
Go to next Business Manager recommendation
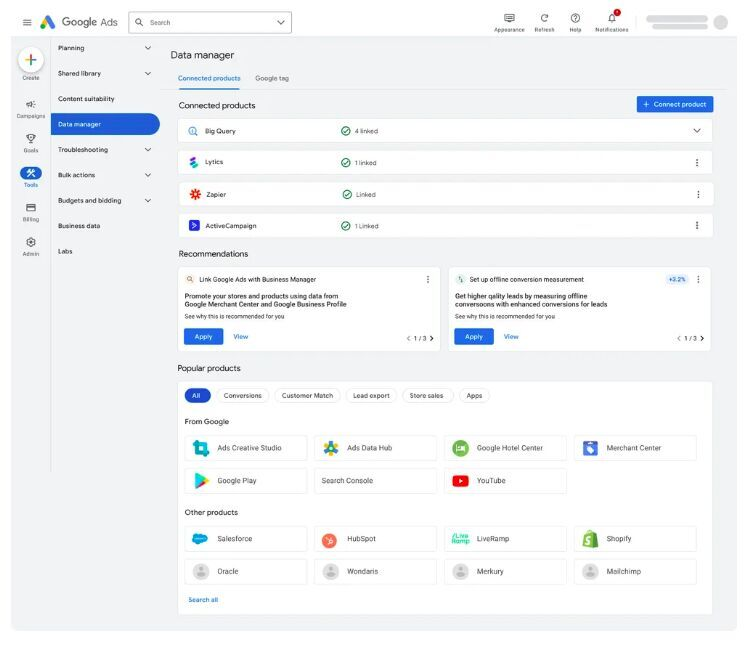click(x=432, y=338)
